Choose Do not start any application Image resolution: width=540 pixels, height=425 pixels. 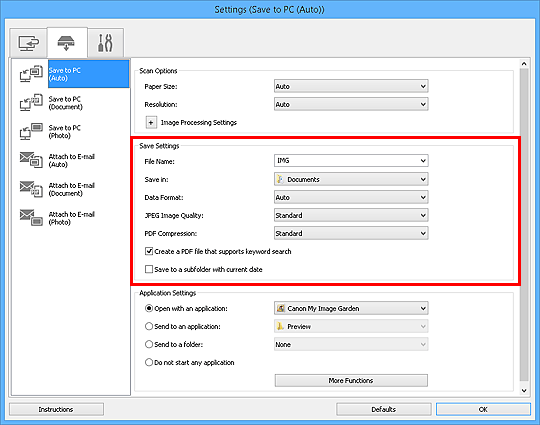point(149,362)
